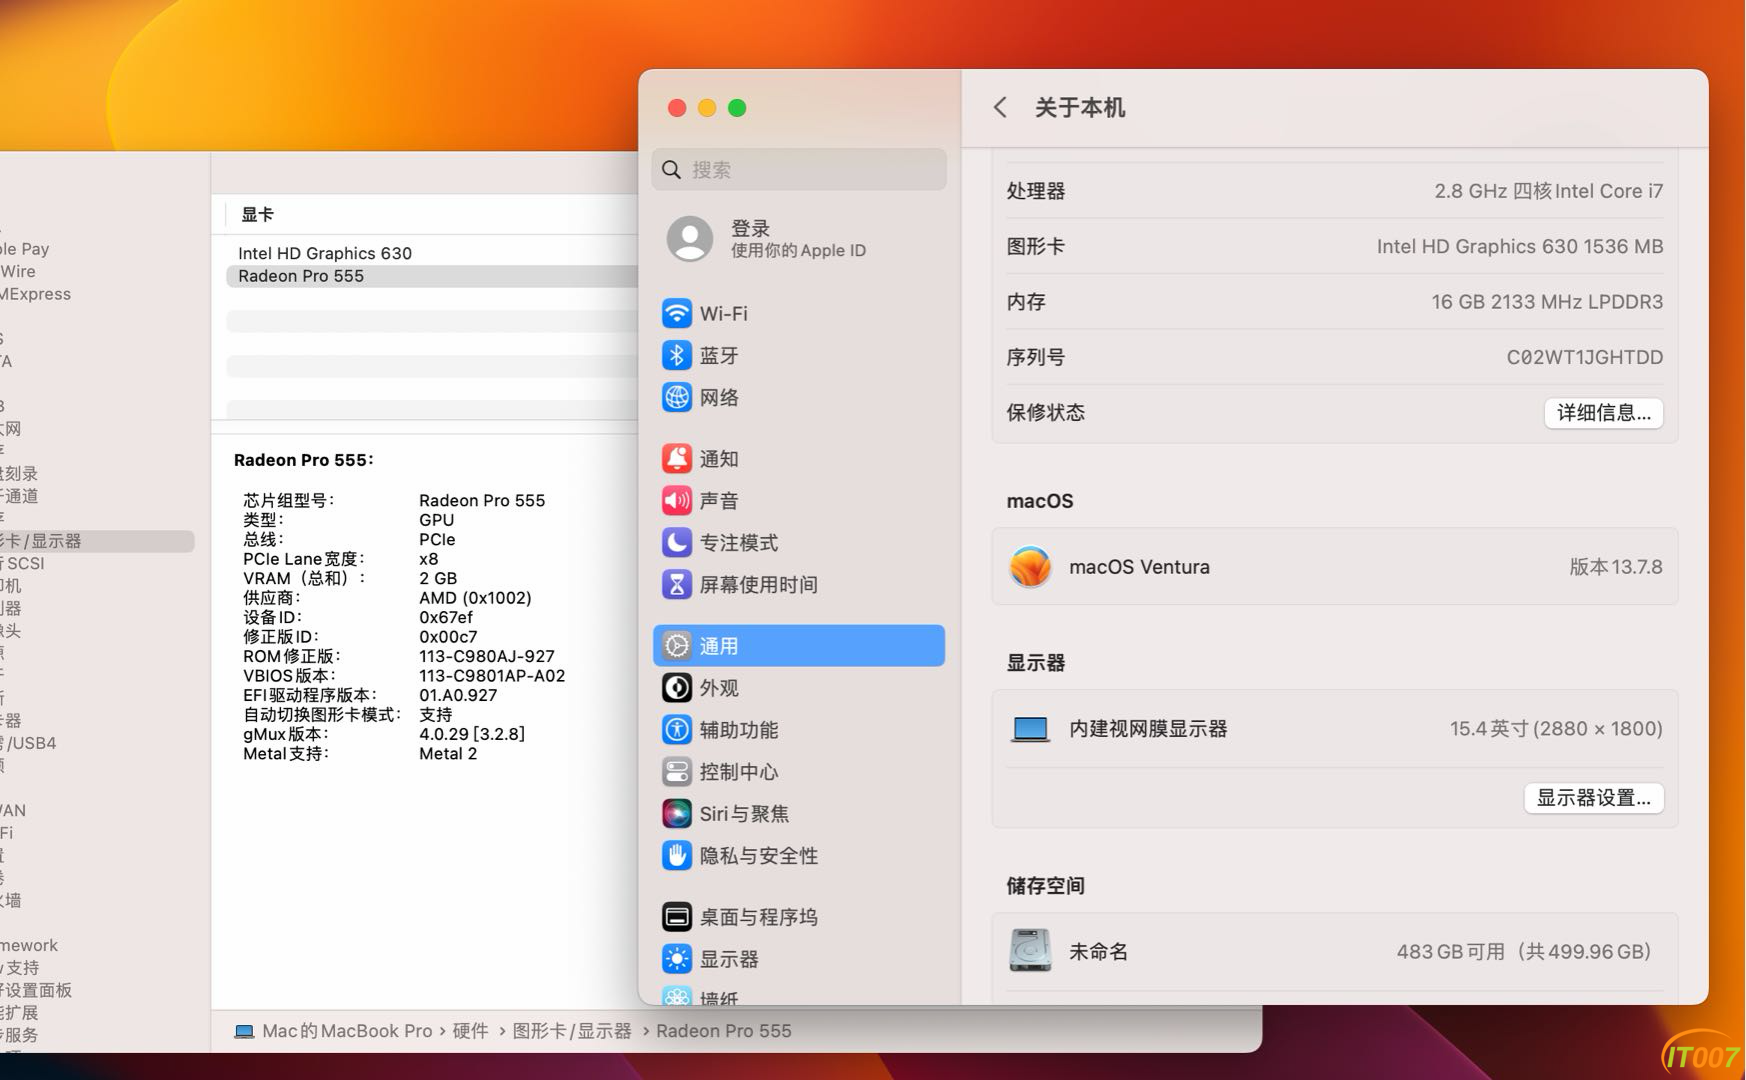Click 图形卡 value Intel HD Graphics 630 1536 MB
The image size is (1746, 1080).
pos(1520,246)
